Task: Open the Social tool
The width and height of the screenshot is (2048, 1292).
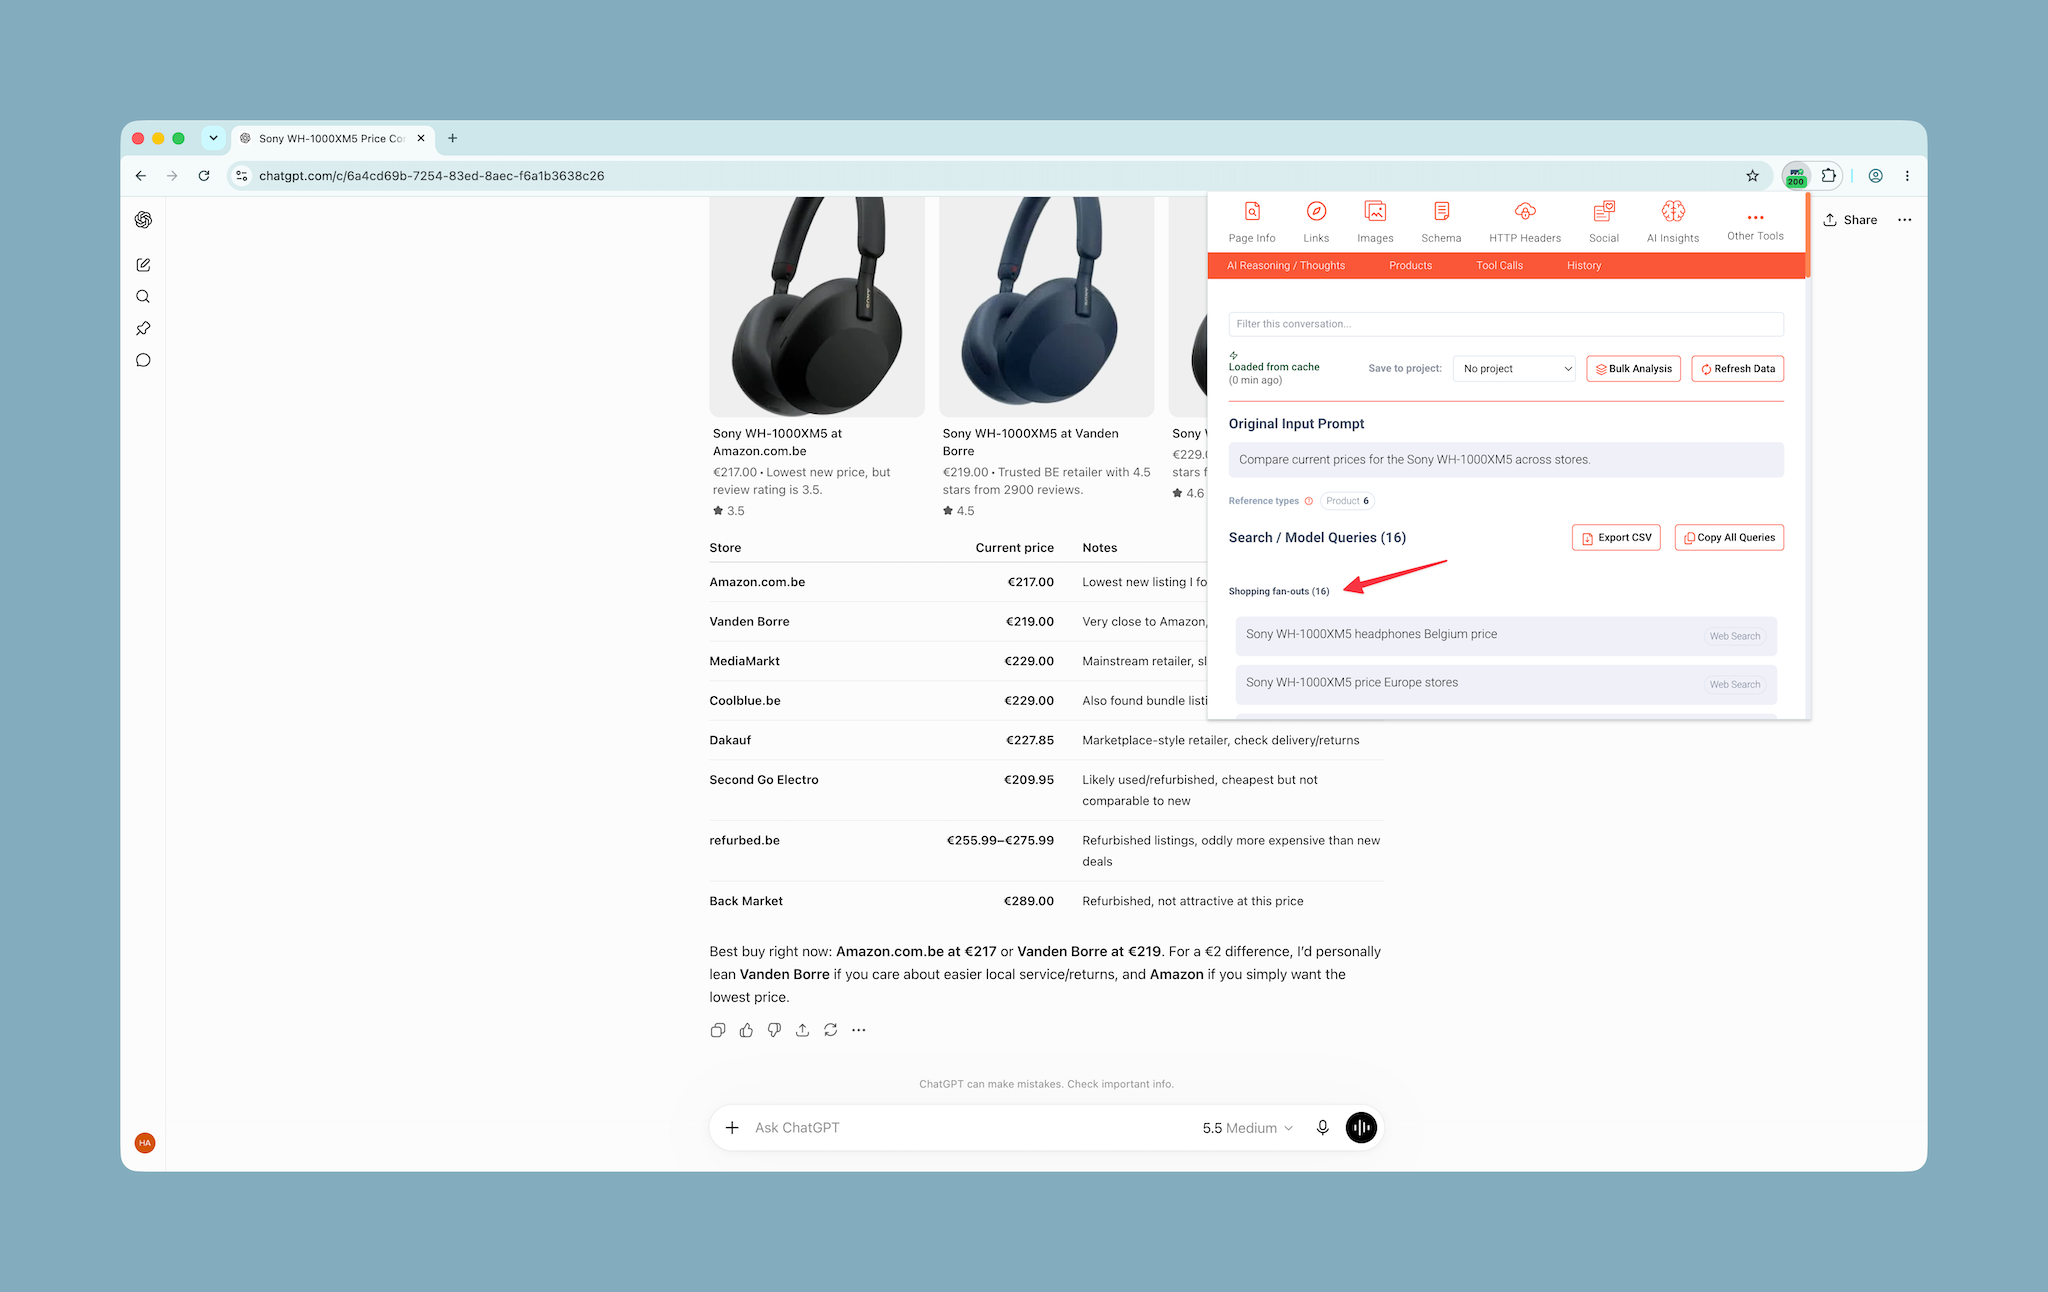Action: pos(1603,222)
